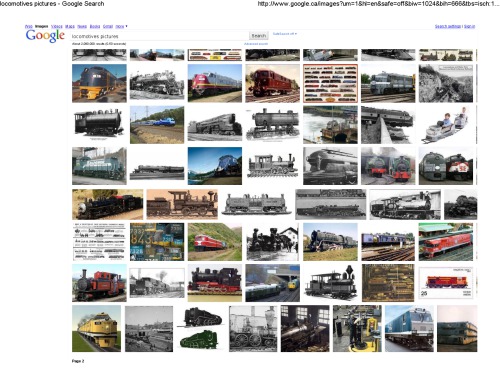This screenshot has height=386, width=500.
Task: Open green and red-white diesels thumbnail
Action: (446, 166)
